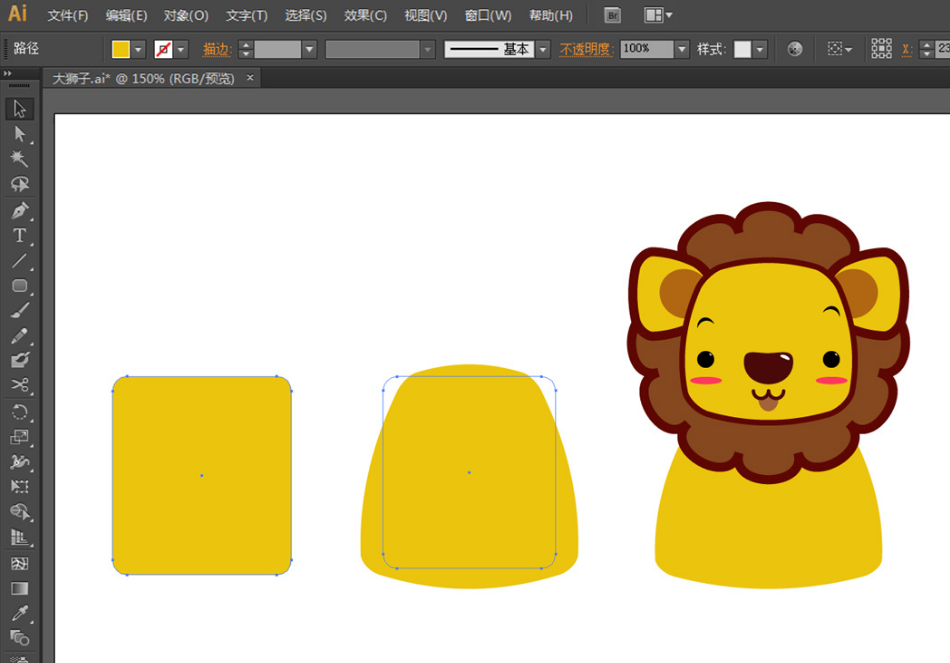
Task: Select the Eyedropper tool
Action: [19, 612]
